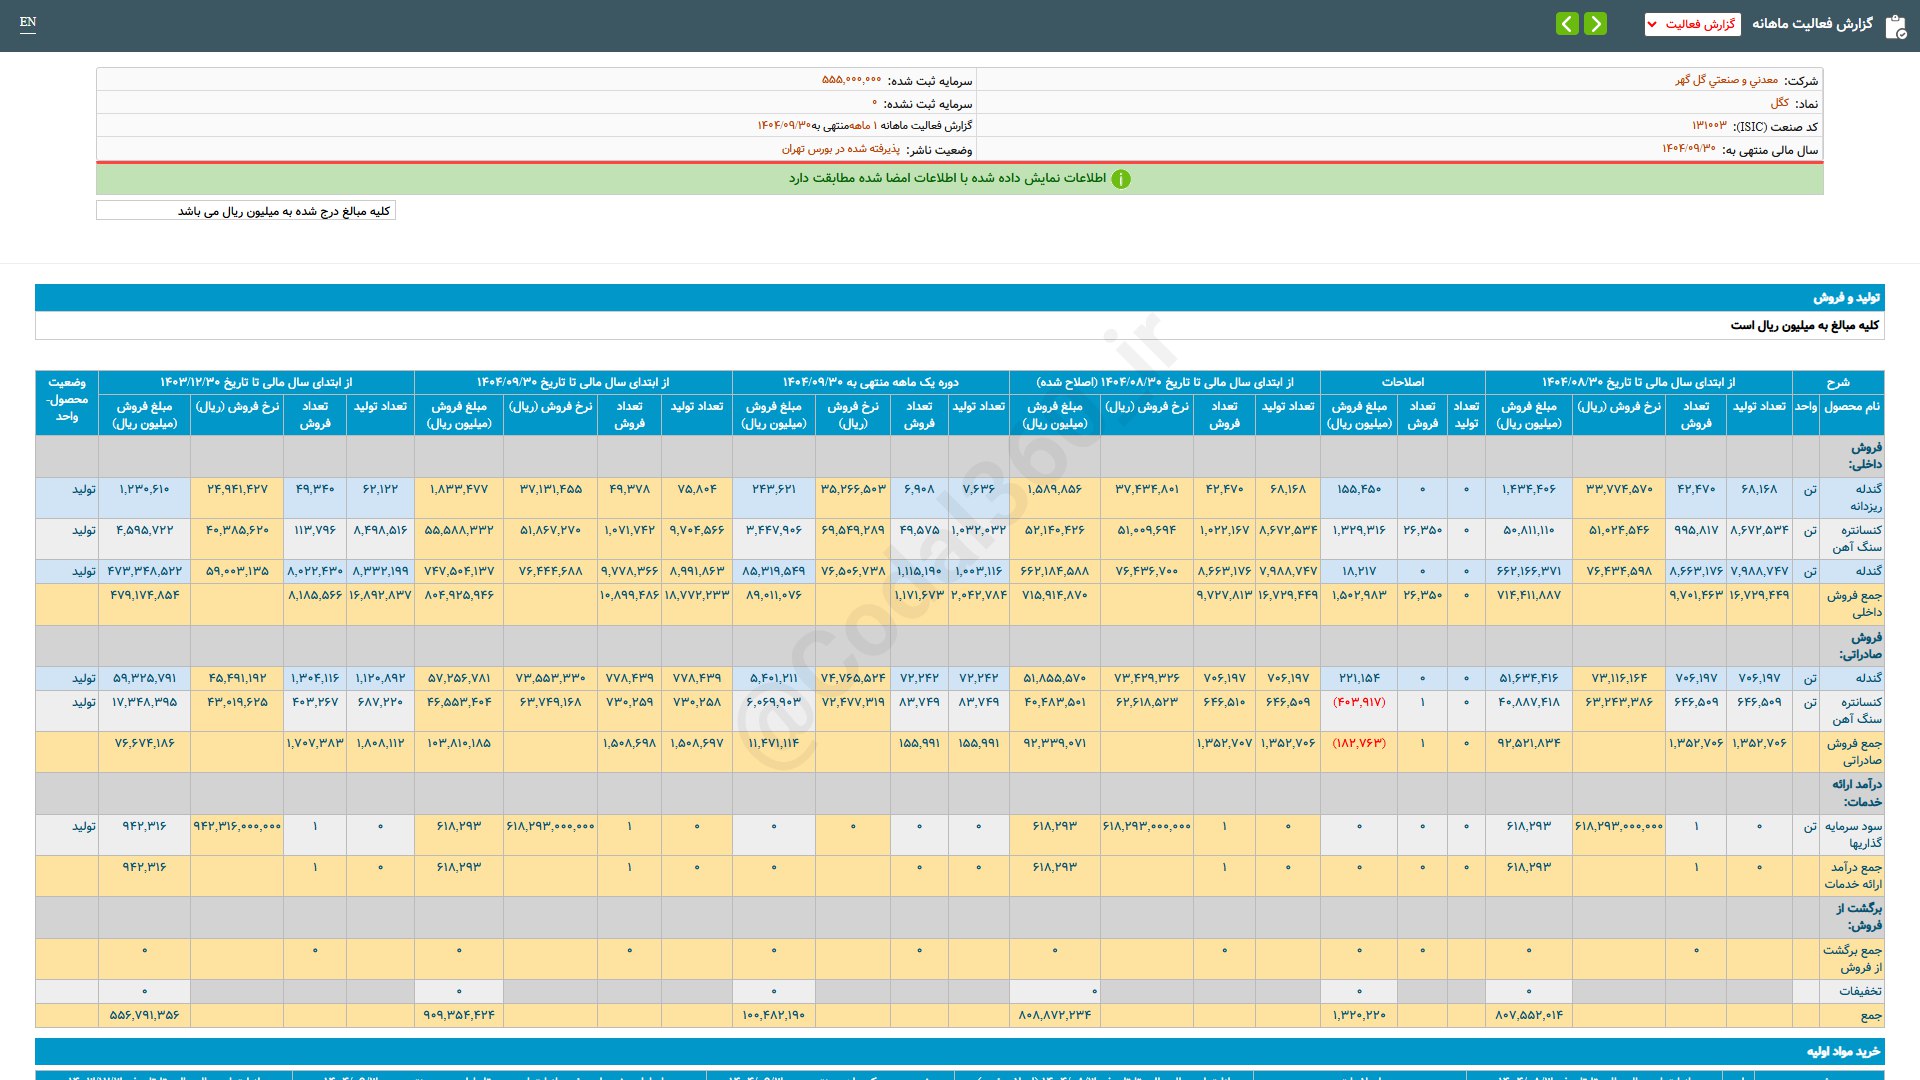Click the تولید و فروش section header
The height and width of the screenshot is (1080, 1920).
tap(1846, 298)
